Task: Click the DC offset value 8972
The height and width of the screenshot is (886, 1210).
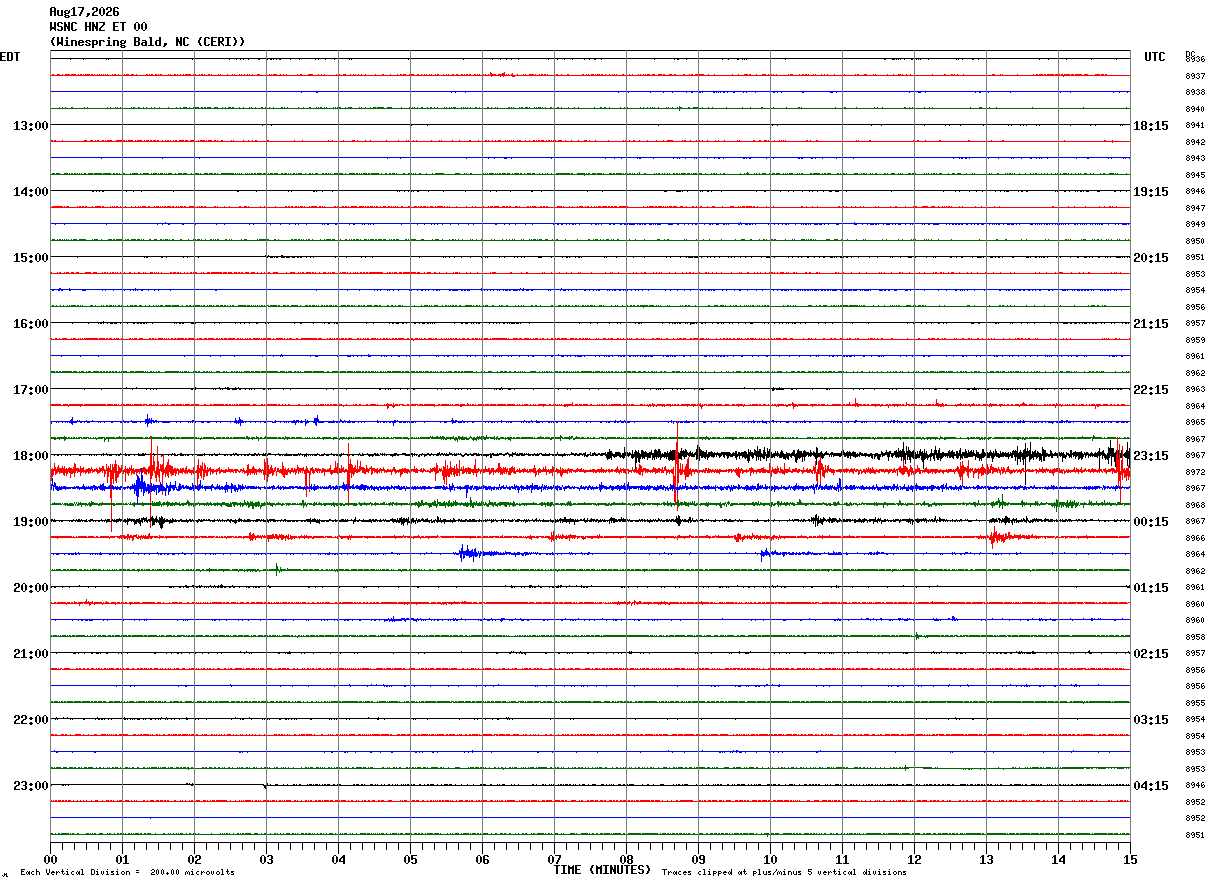Action: point(1194,472)
